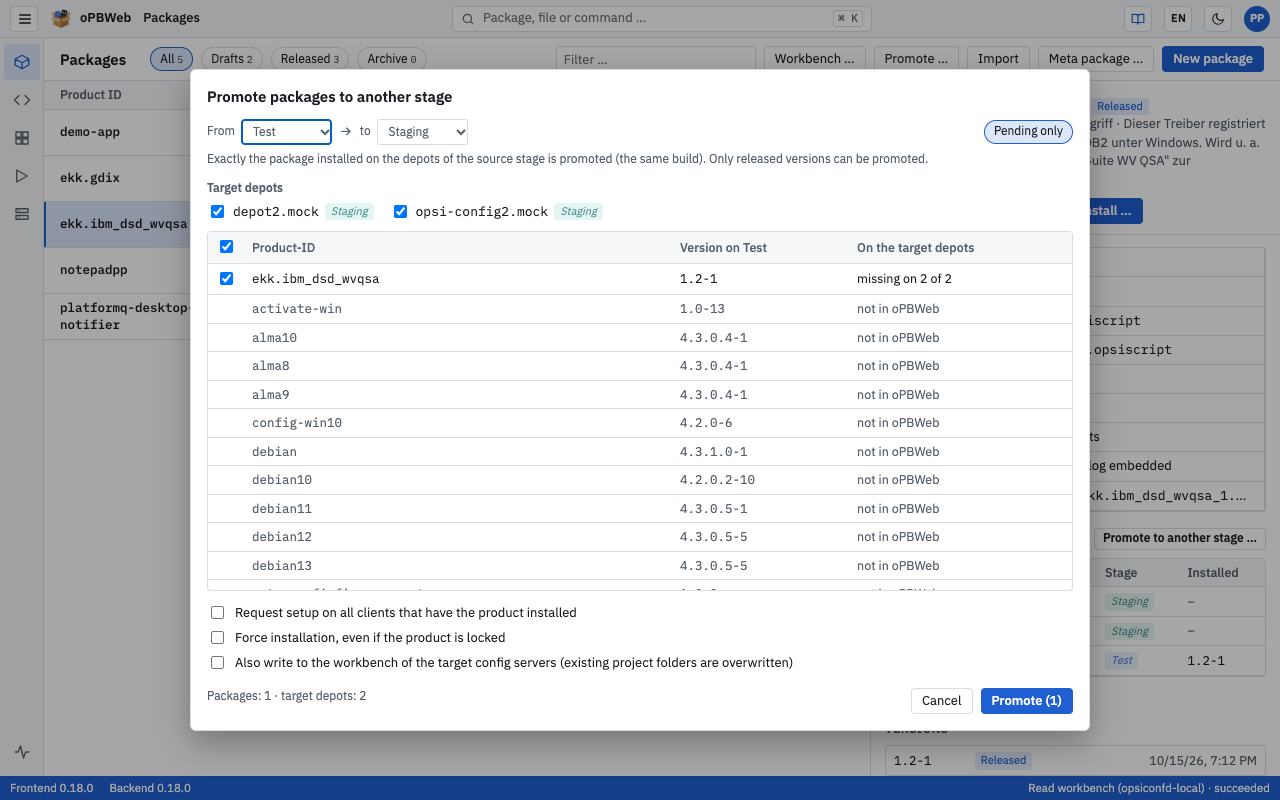The width and height of the screenshot is (1280, 800).
Task: Open the documentation book icon
Action: point(1137,18)
